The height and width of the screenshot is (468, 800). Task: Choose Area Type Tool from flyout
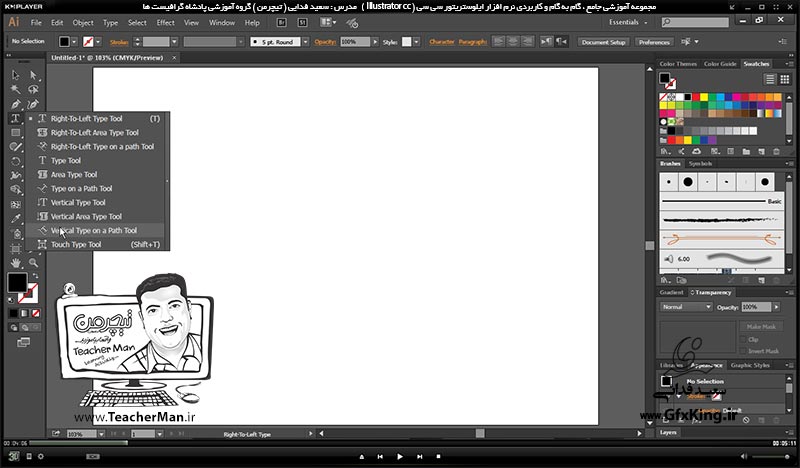74,175
